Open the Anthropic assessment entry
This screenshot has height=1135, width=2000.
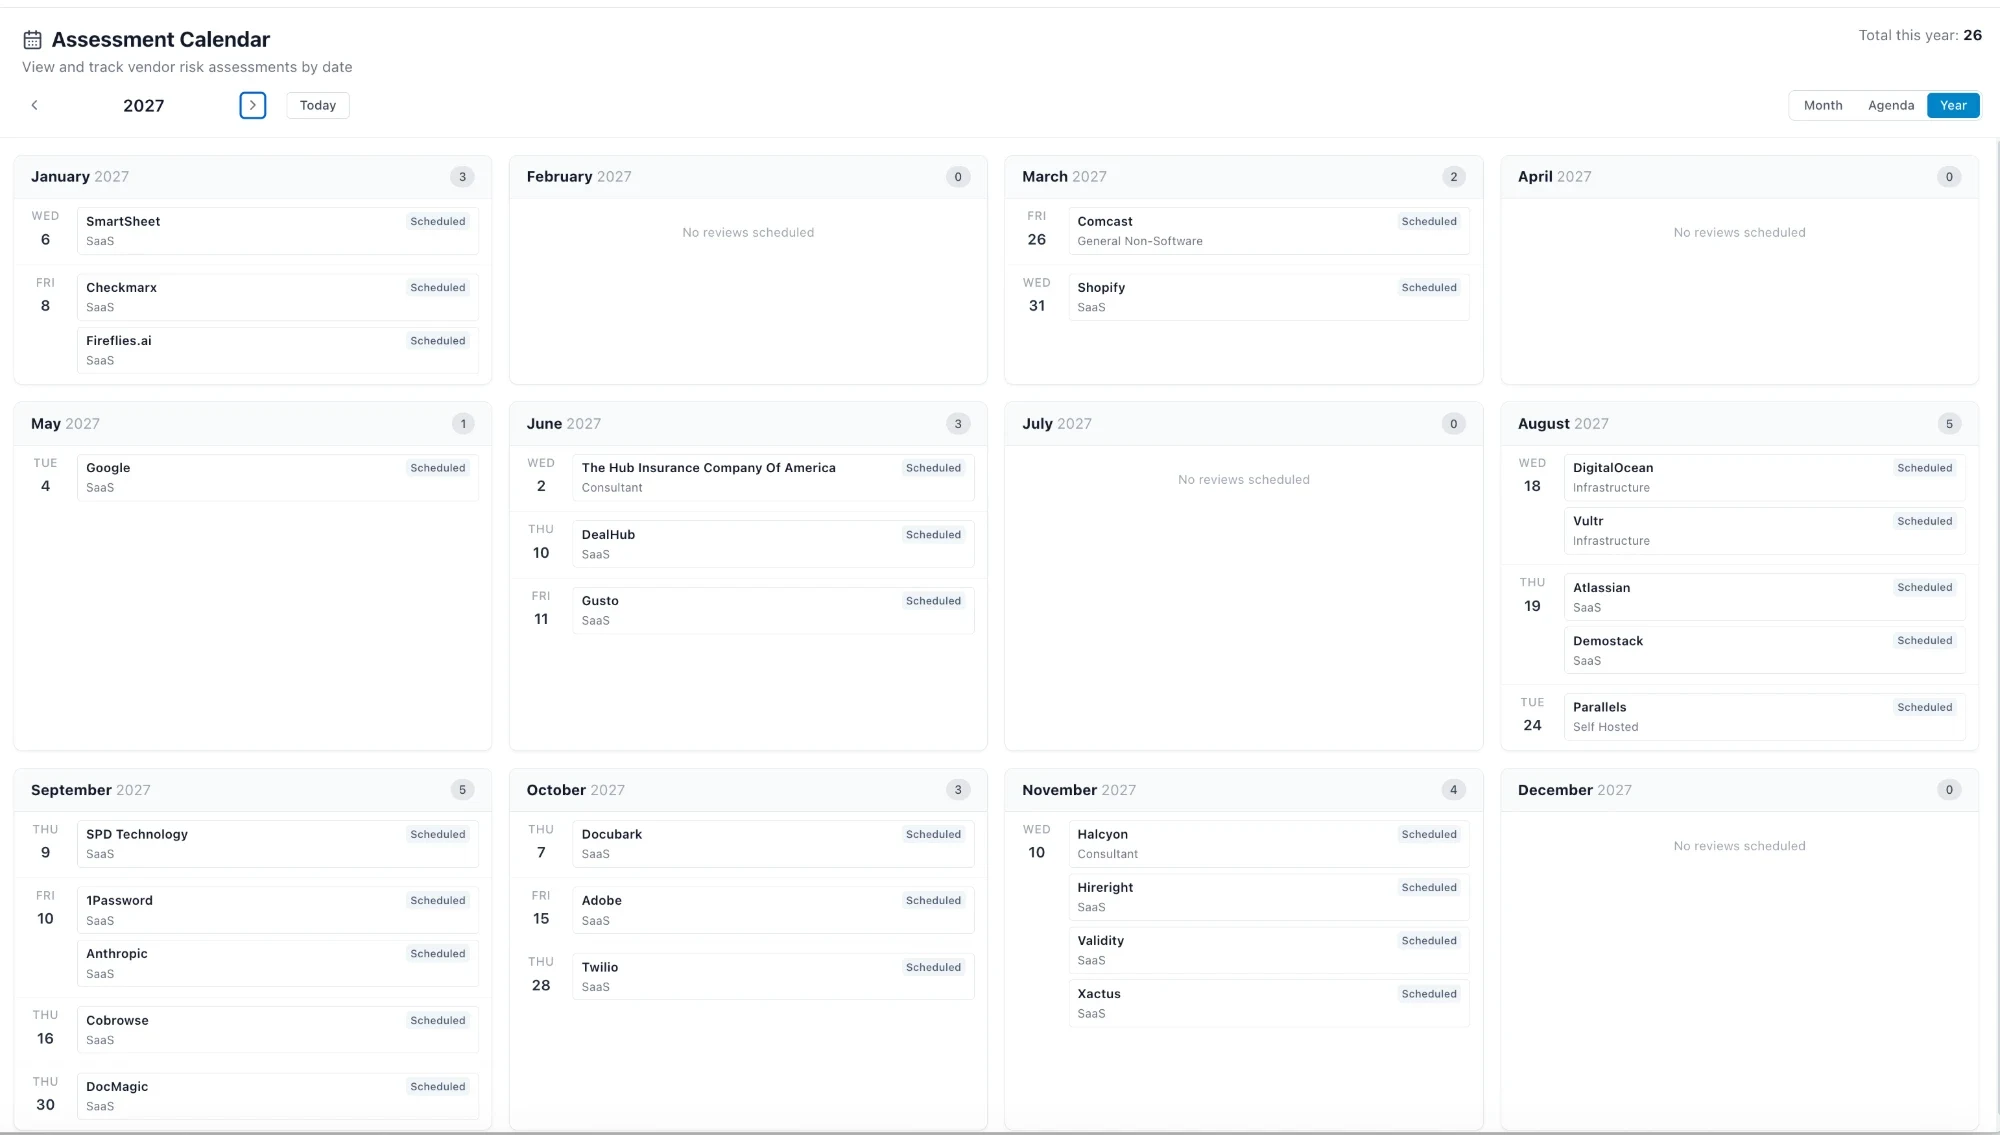pos(277,963)
